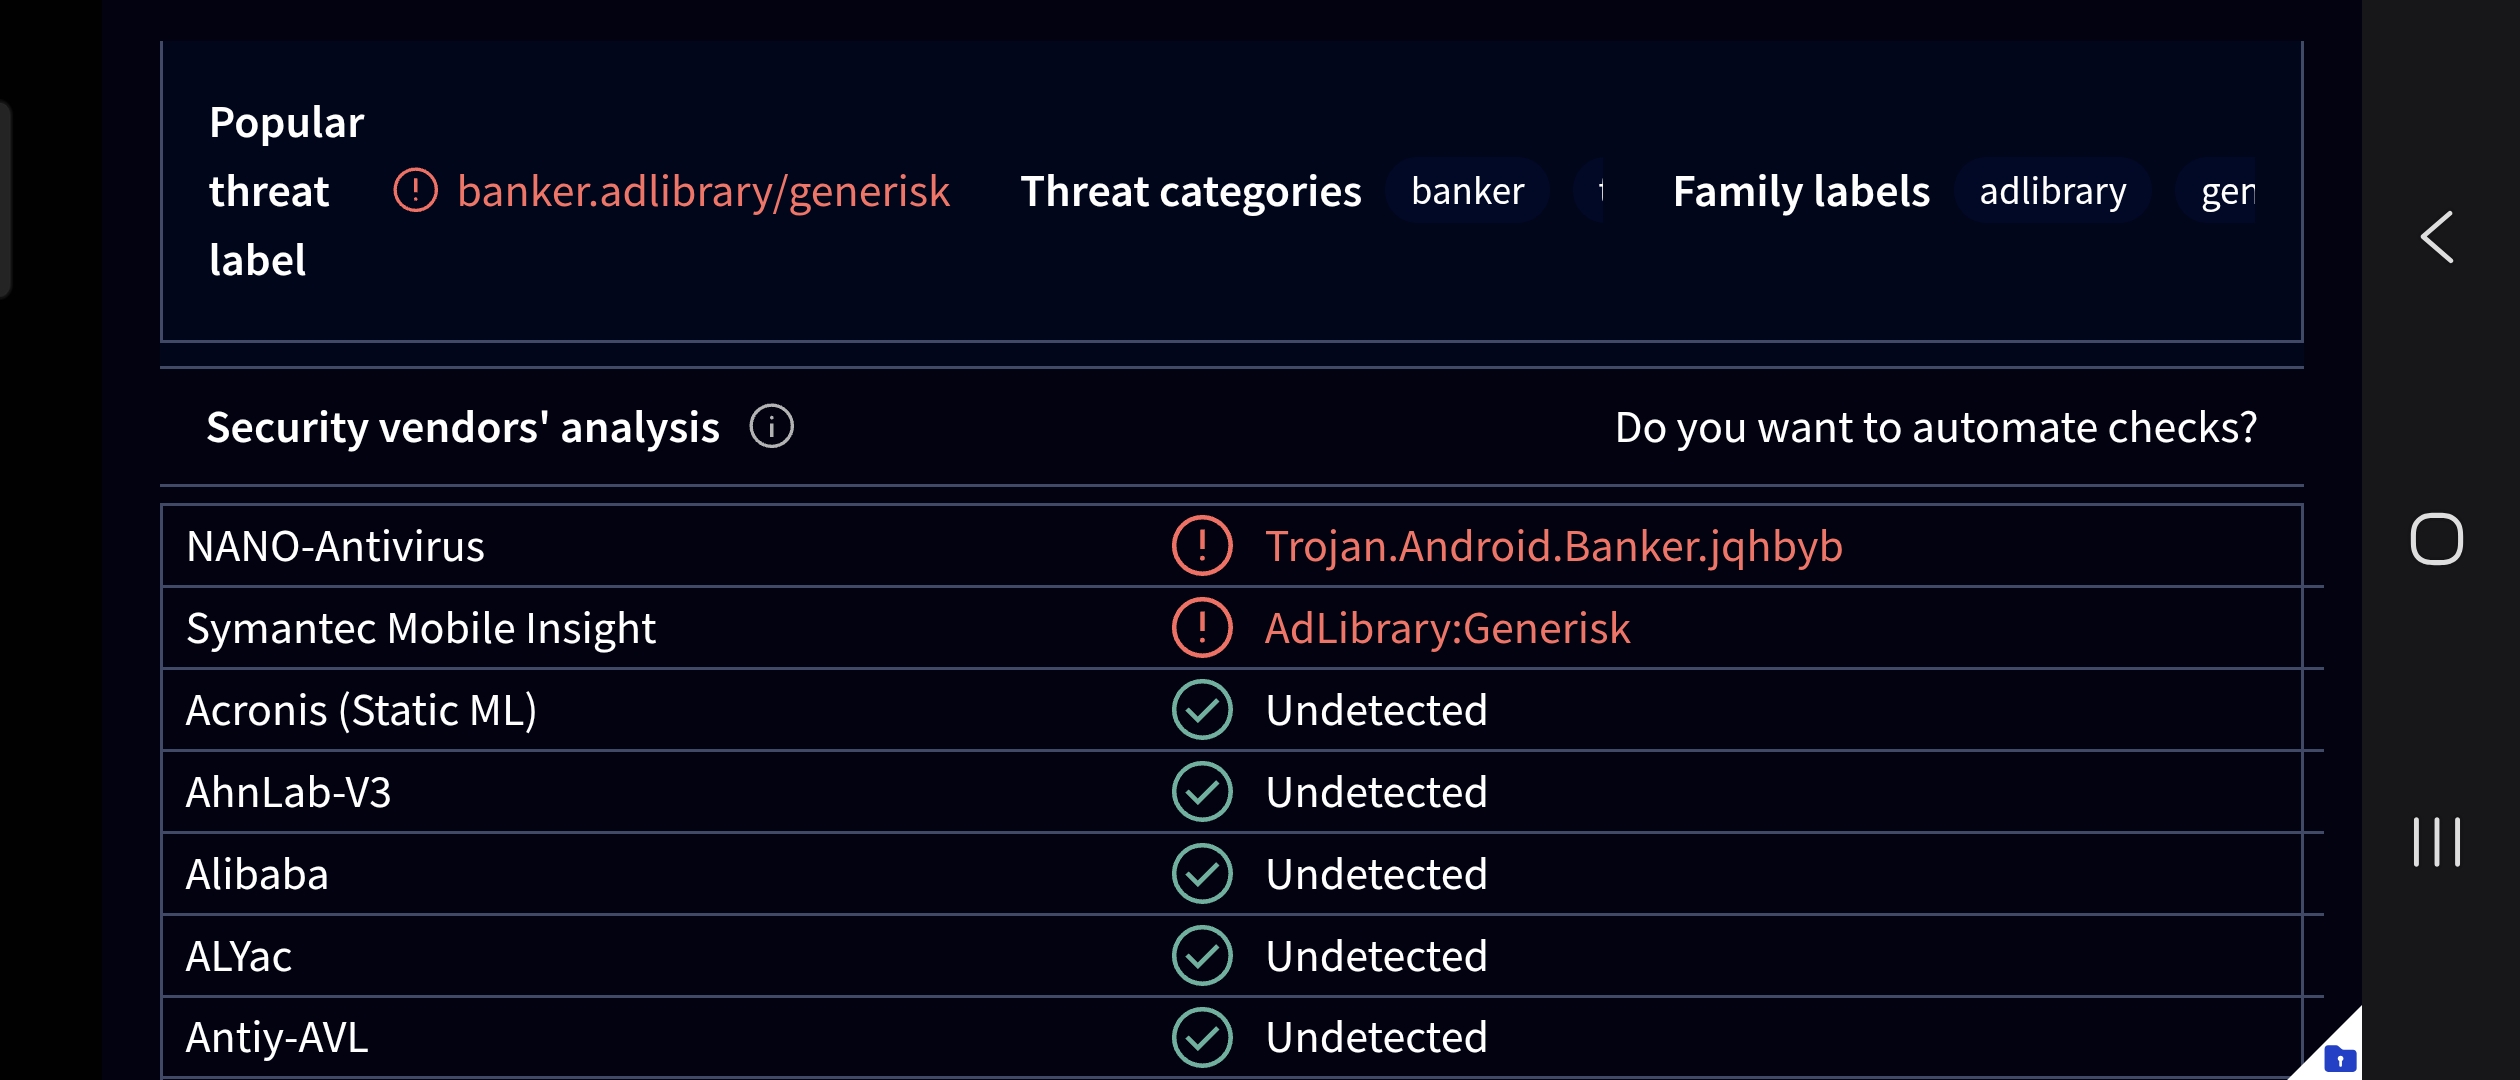This screenshot has height=1080, width=2520.
Task: Click the warning icon beside banker.adlibrary/generisk
Action: 415,190
